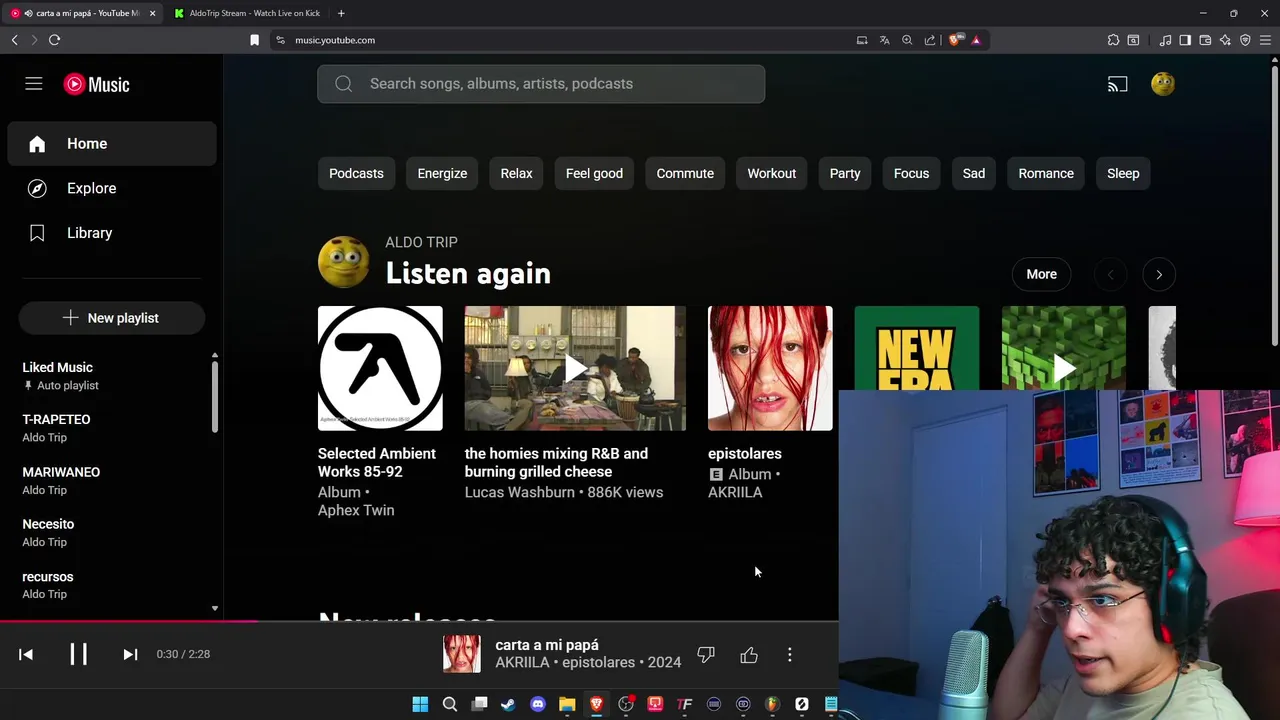Click the translate page icon

(x=884, y=40)
